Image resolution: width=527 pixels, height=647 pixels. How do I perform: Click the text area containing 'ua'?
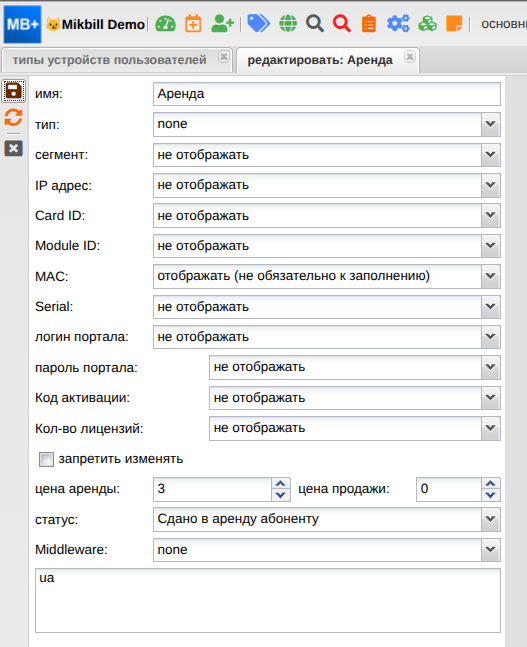pos(268,600)
